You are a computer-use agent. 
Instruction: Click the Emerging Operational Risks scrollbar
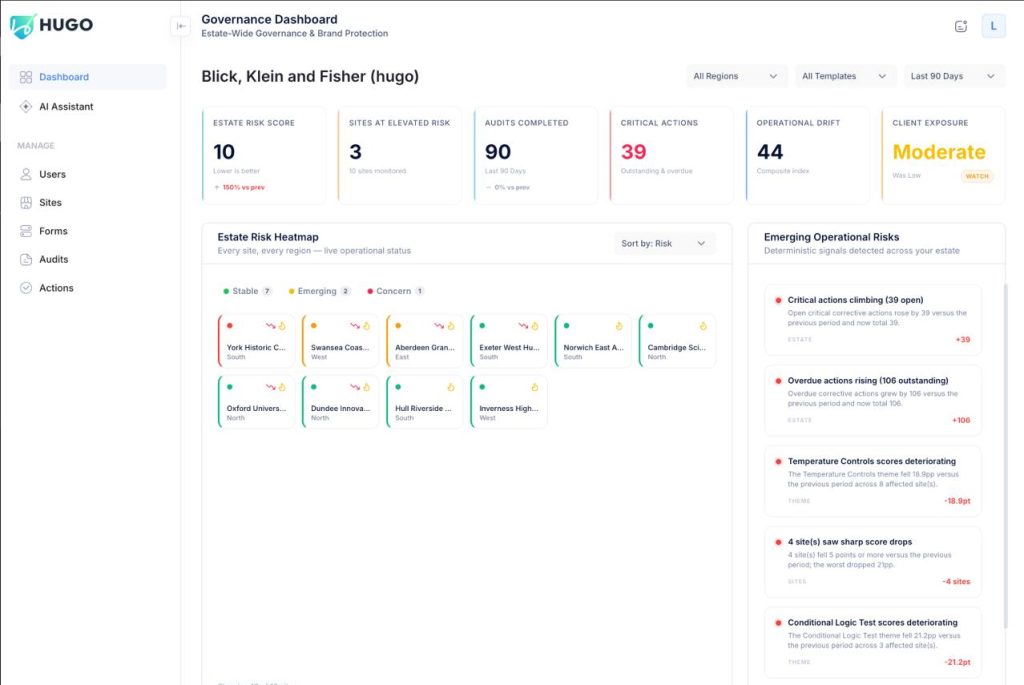pos(1005,457)
